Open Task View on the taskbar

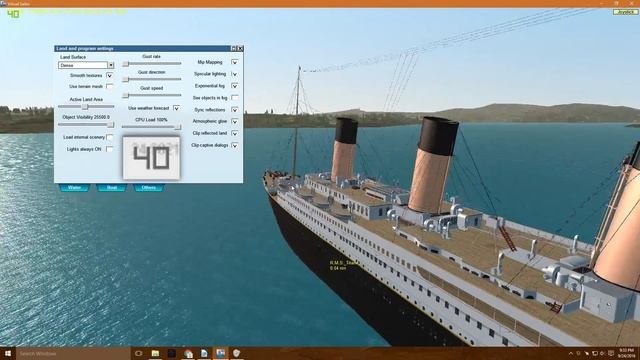(139, 353)
